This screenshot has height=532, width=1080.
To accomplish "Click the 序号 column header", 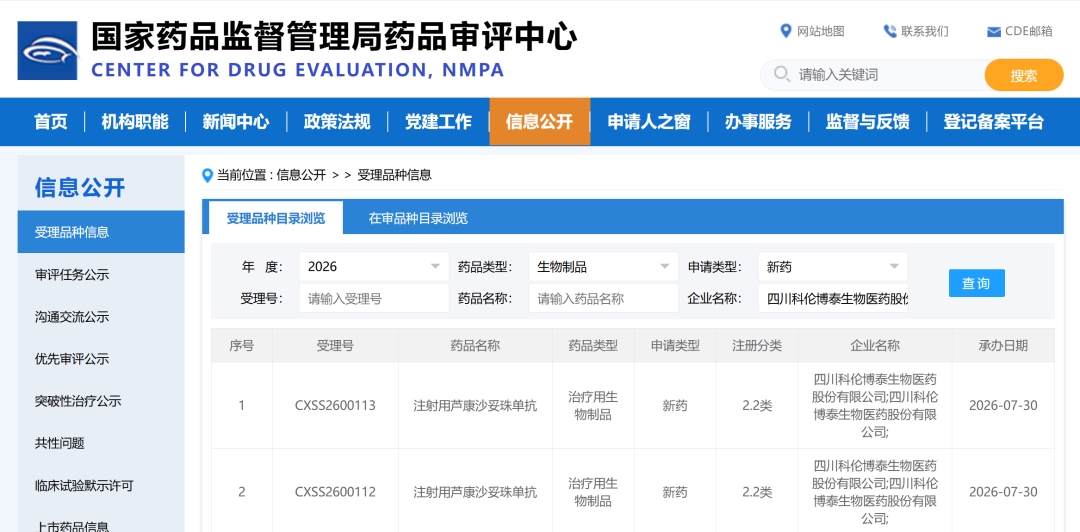I will pos(242,345).
